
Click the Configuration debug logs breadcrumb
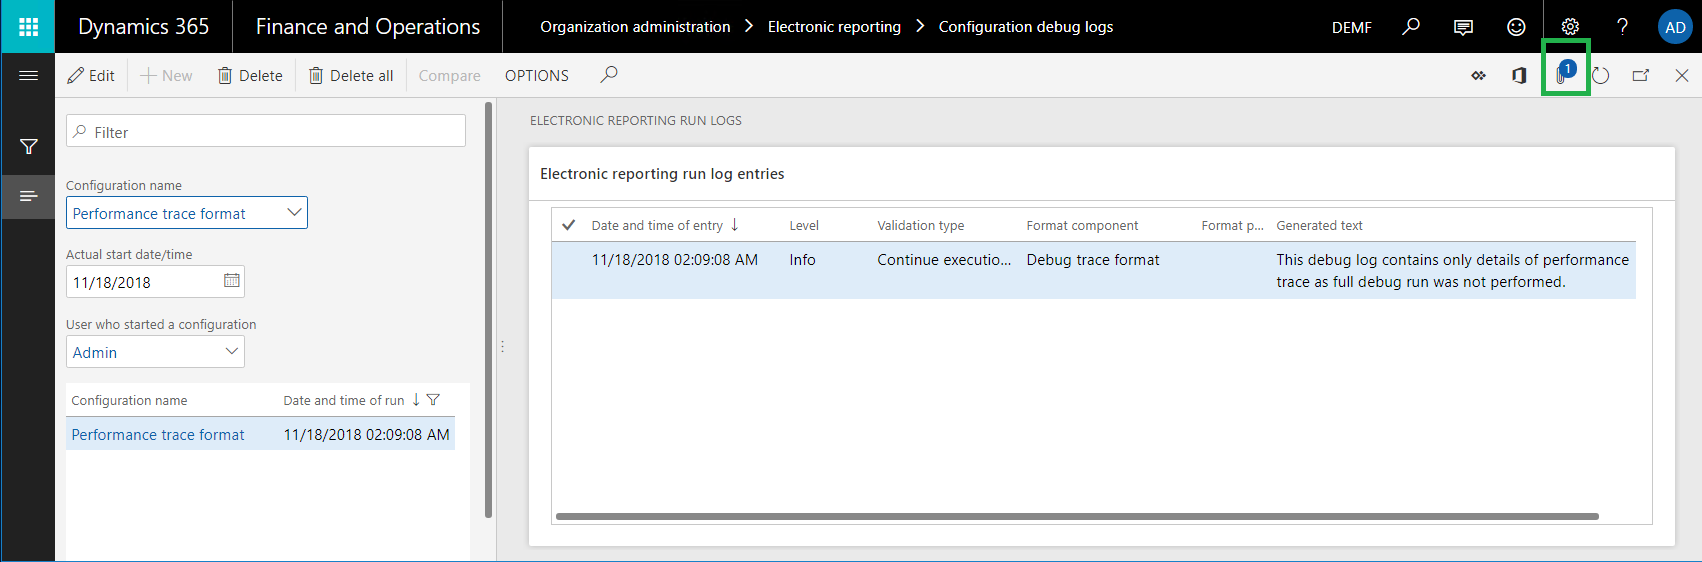[x=1026, y=27]
